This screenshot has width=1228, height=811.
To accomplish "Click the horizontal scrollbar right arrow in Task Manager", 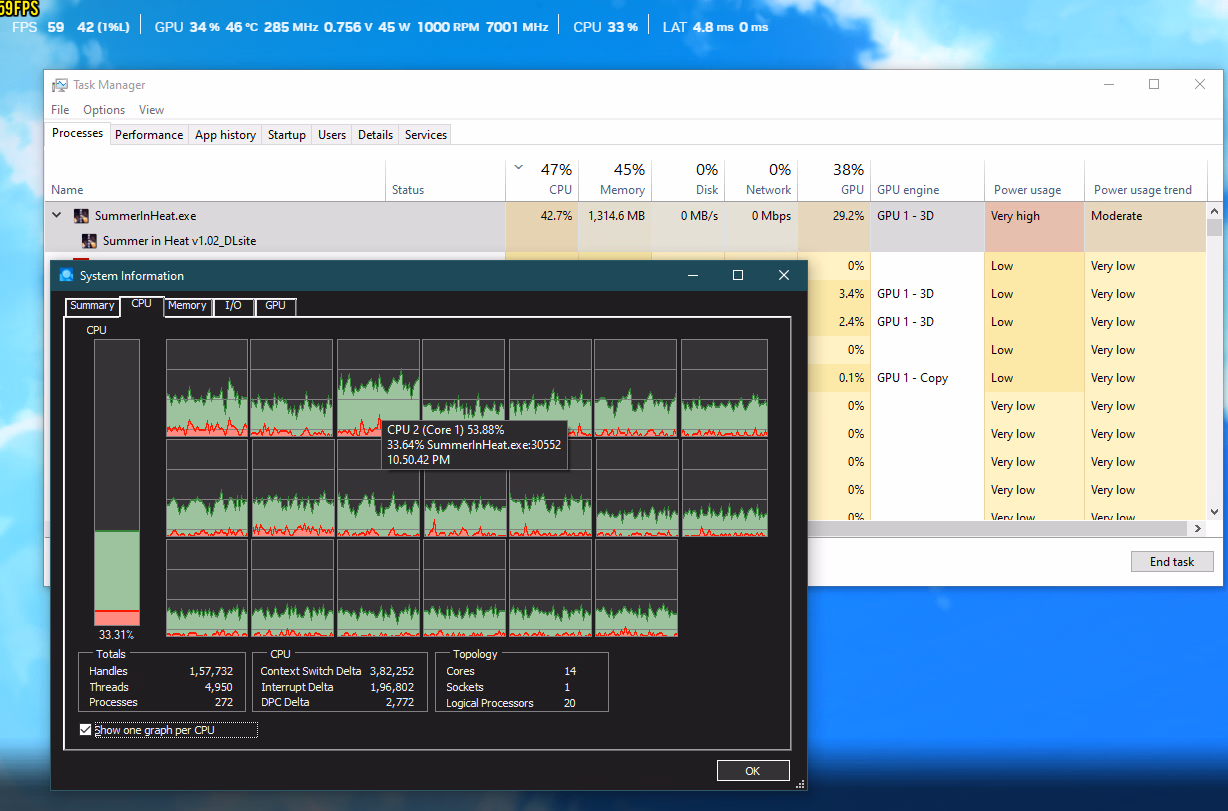I will 1199,528.
